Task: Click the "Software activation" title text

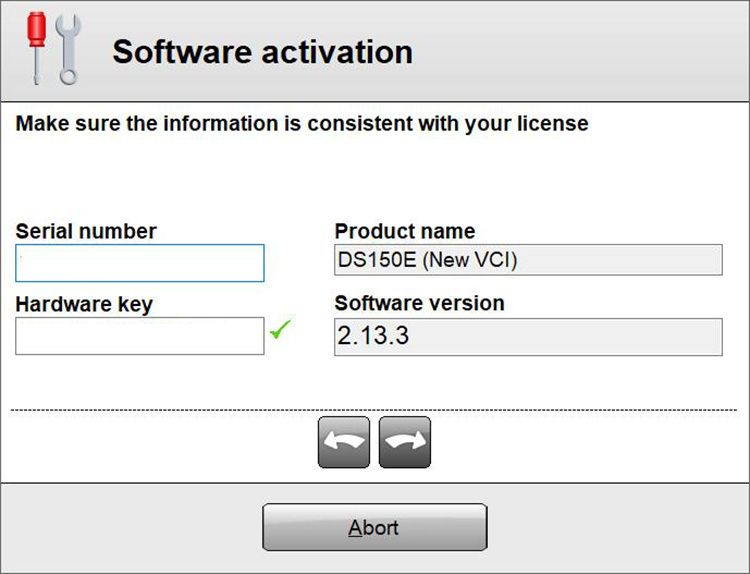Action: [x=262, y=52]
